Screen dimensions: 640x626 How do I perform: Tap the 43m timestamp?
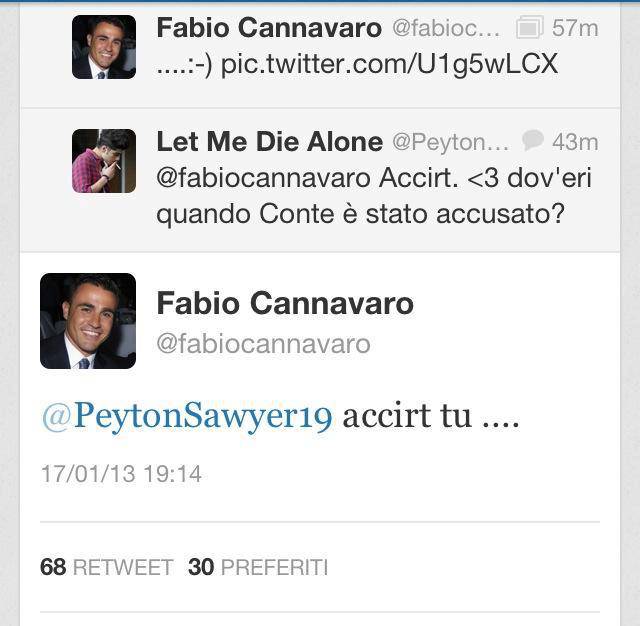pos(575,141)
